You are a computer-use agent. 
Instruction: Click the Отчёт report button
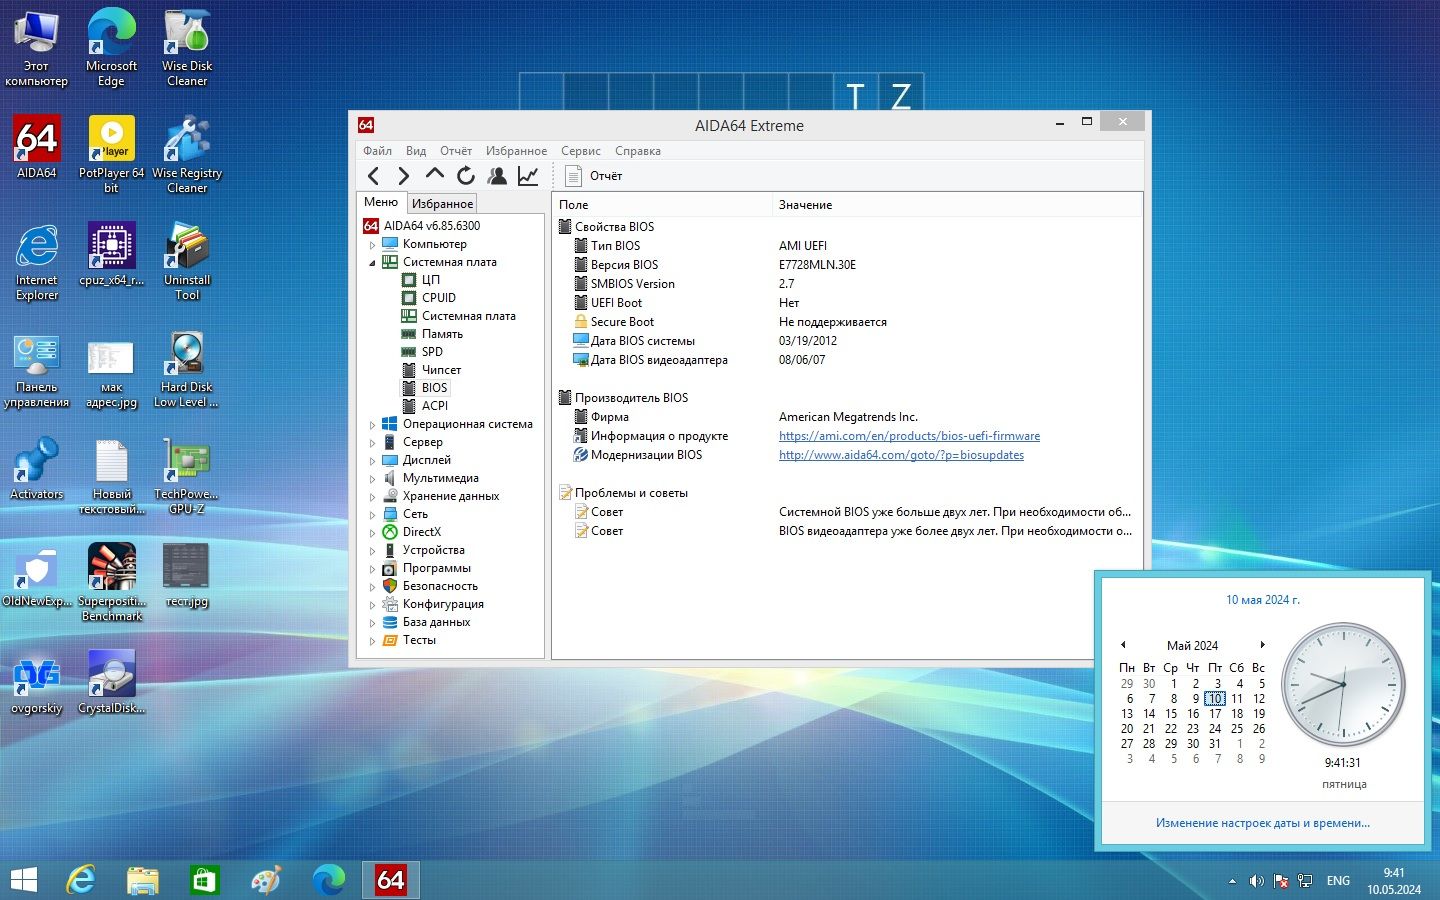(594, 176)
